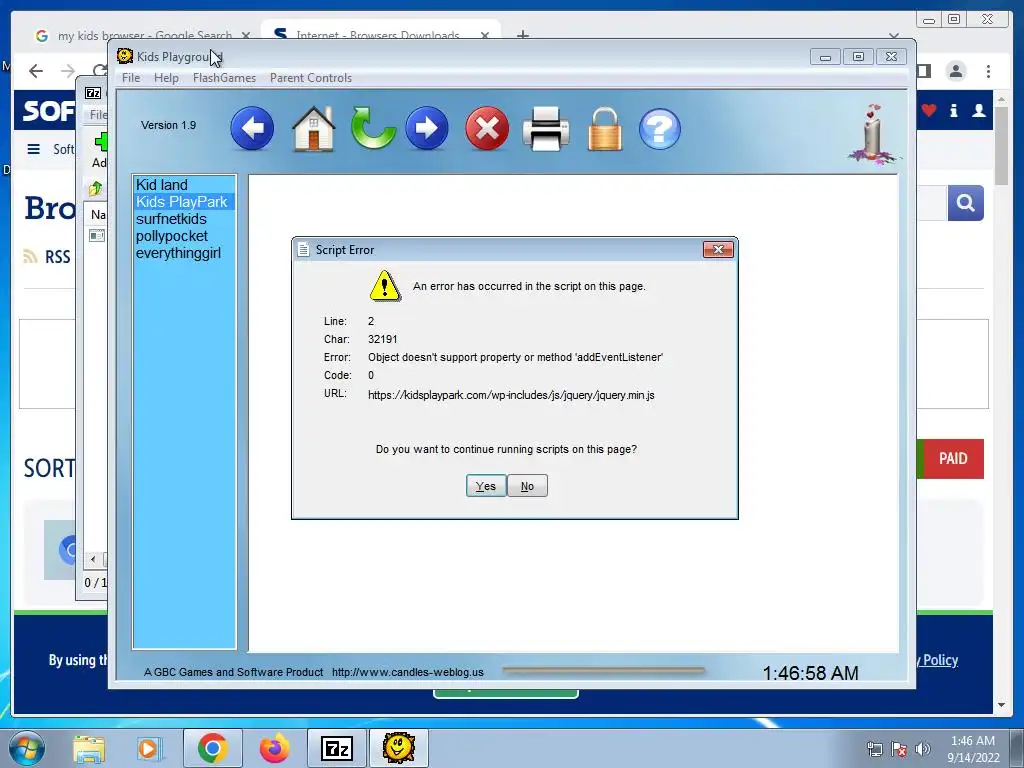Select everythinggirl in the site list
Screen dimensions: 1024x768
pos(184,253)
